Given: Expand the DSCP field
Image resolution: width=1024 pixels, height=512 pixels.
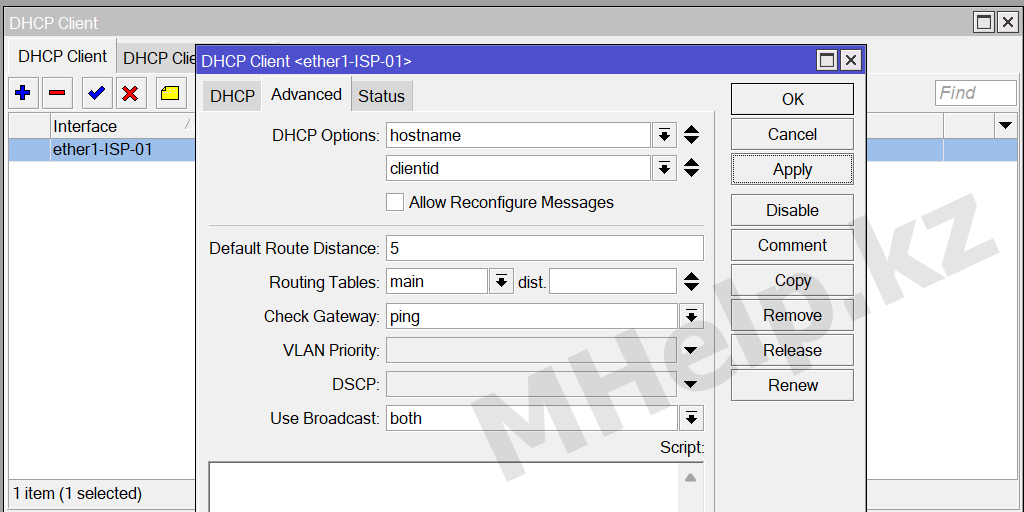Looking at the screenshot, I should tap(690, 385).
